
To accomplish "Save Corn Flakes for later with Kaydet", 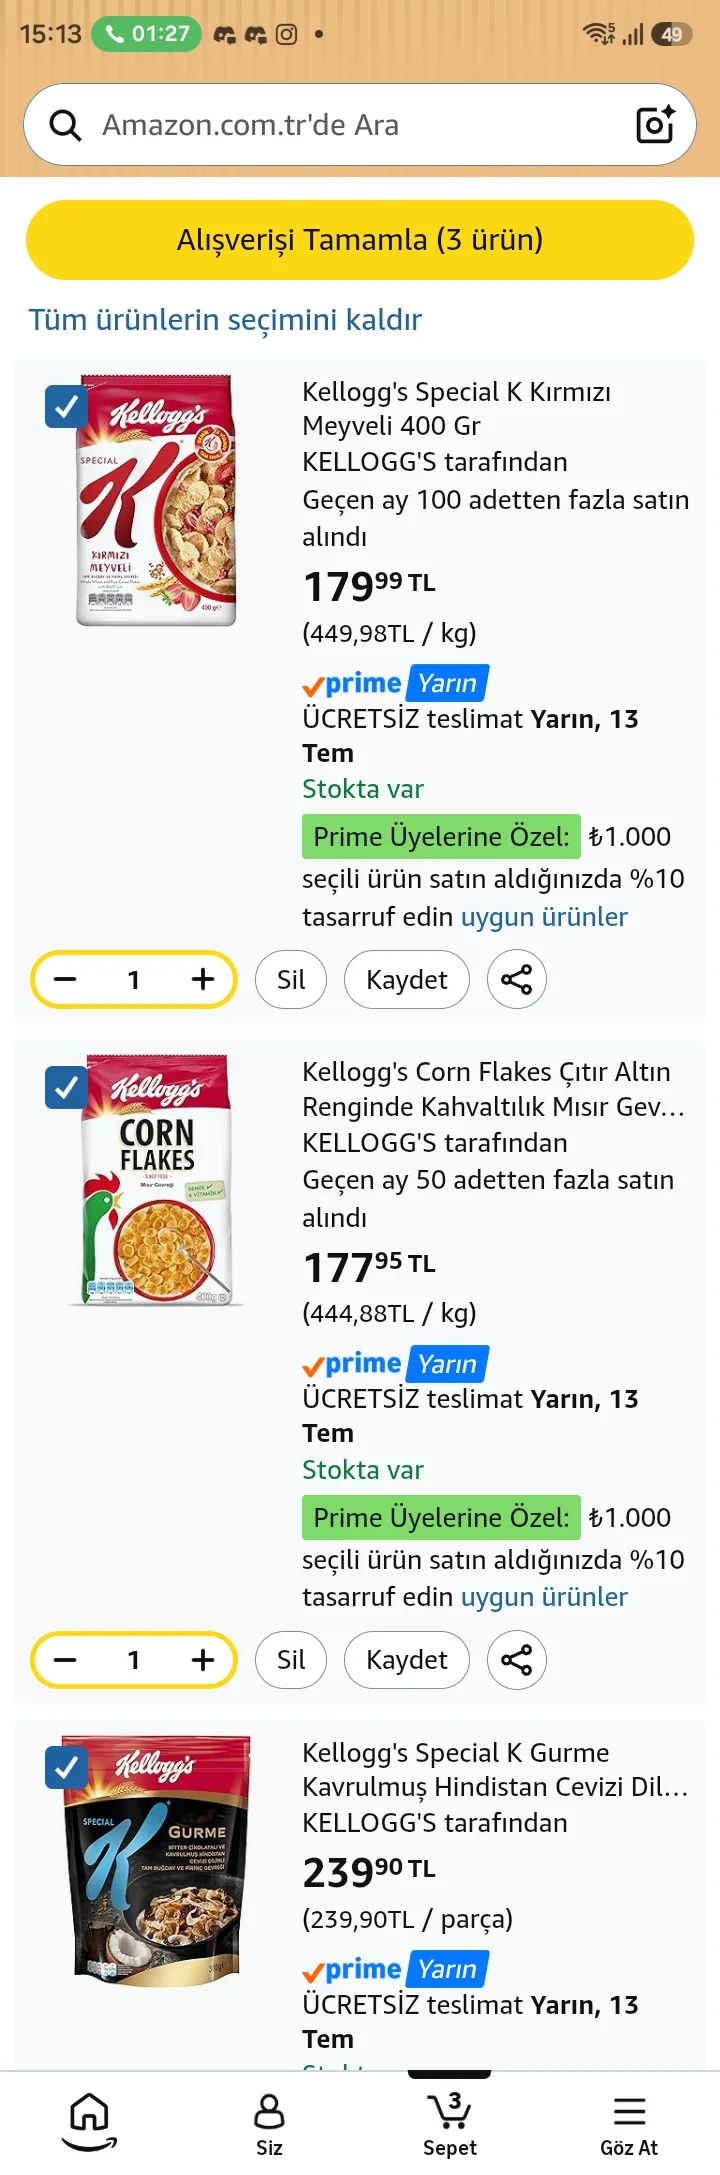I will coord(407,1660).
